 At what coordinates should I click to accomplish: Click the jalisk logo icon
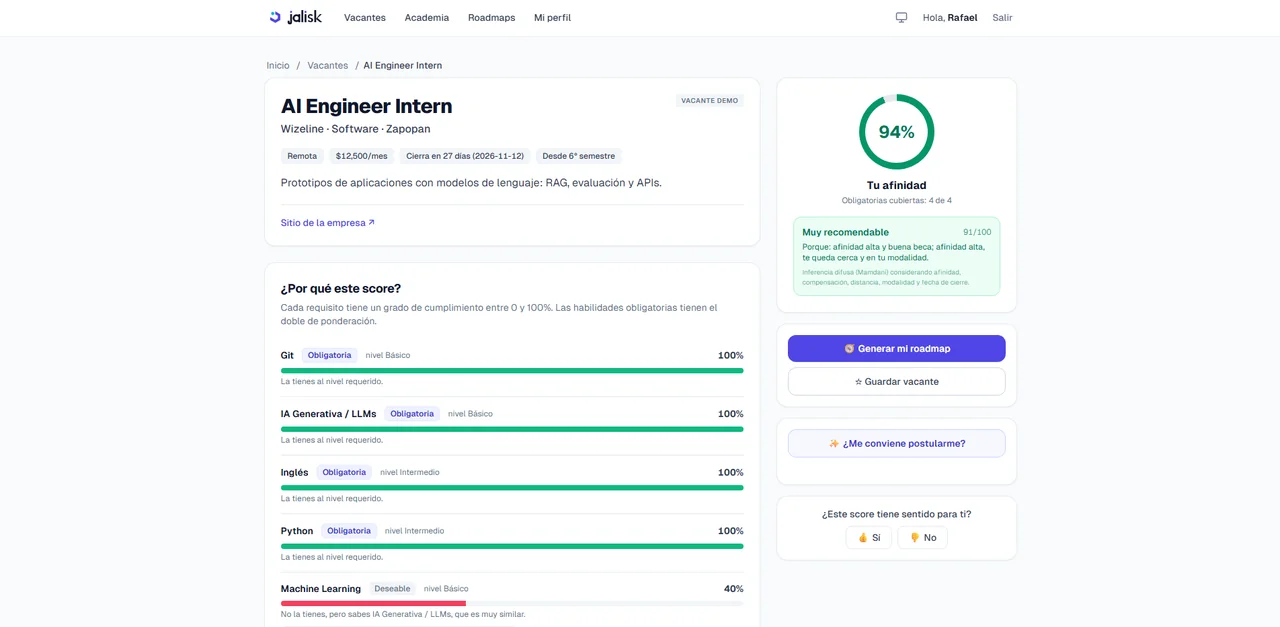(x=275, y=17)
